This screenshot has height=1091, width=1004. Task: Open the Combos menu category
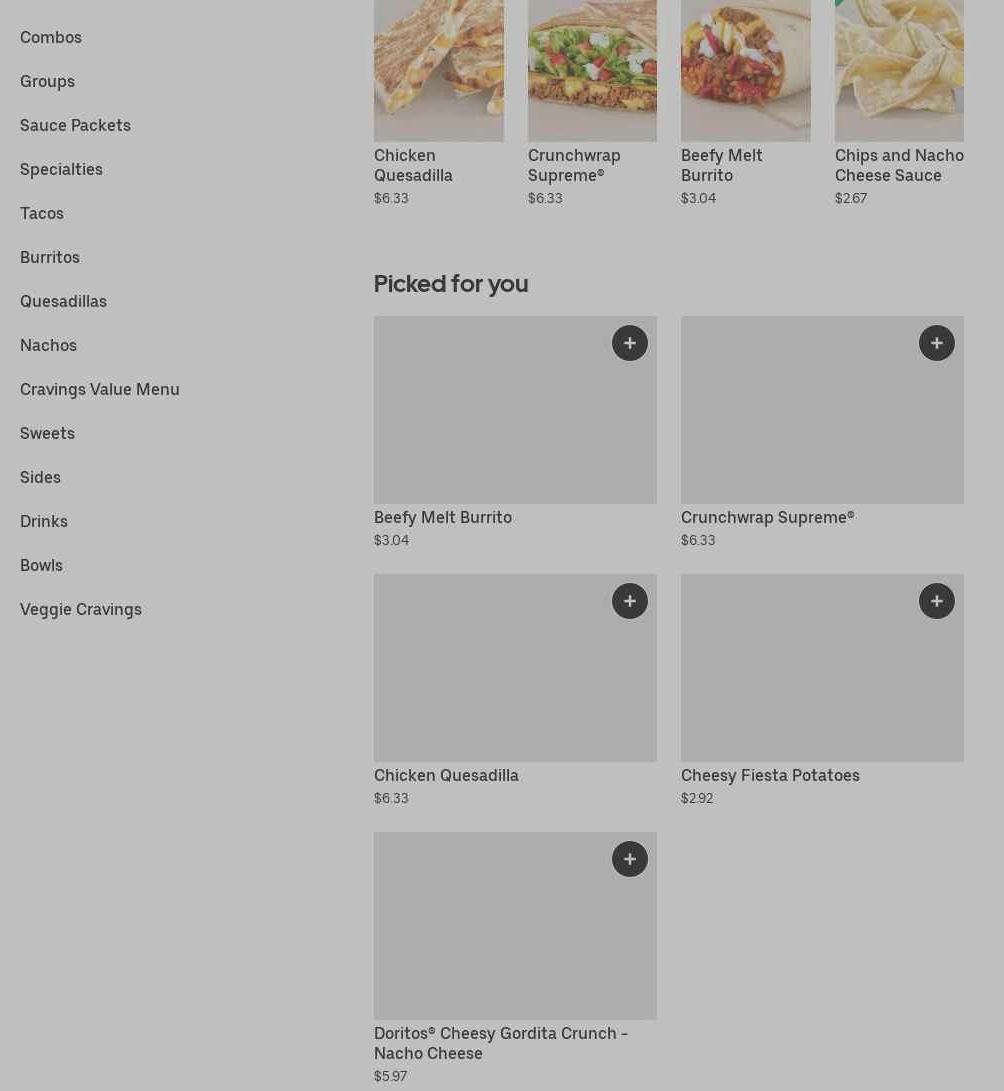51,37
